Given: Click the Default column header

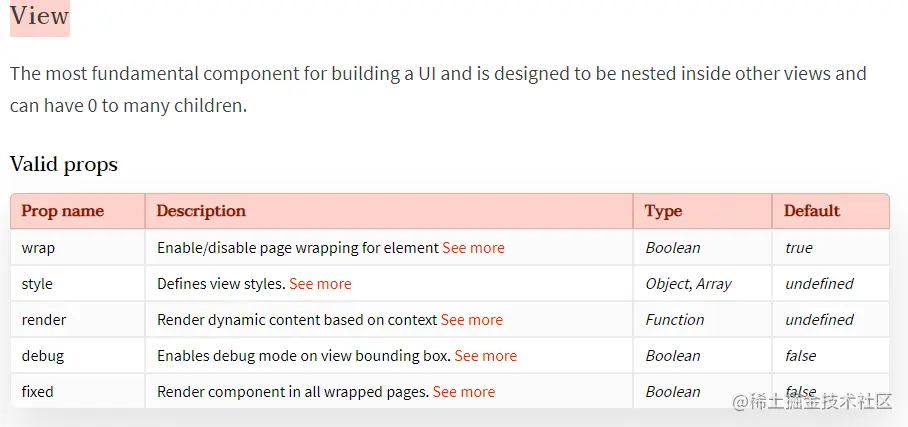Looking at the screenshot, I should pyautogui.click(x=831, y=211).
